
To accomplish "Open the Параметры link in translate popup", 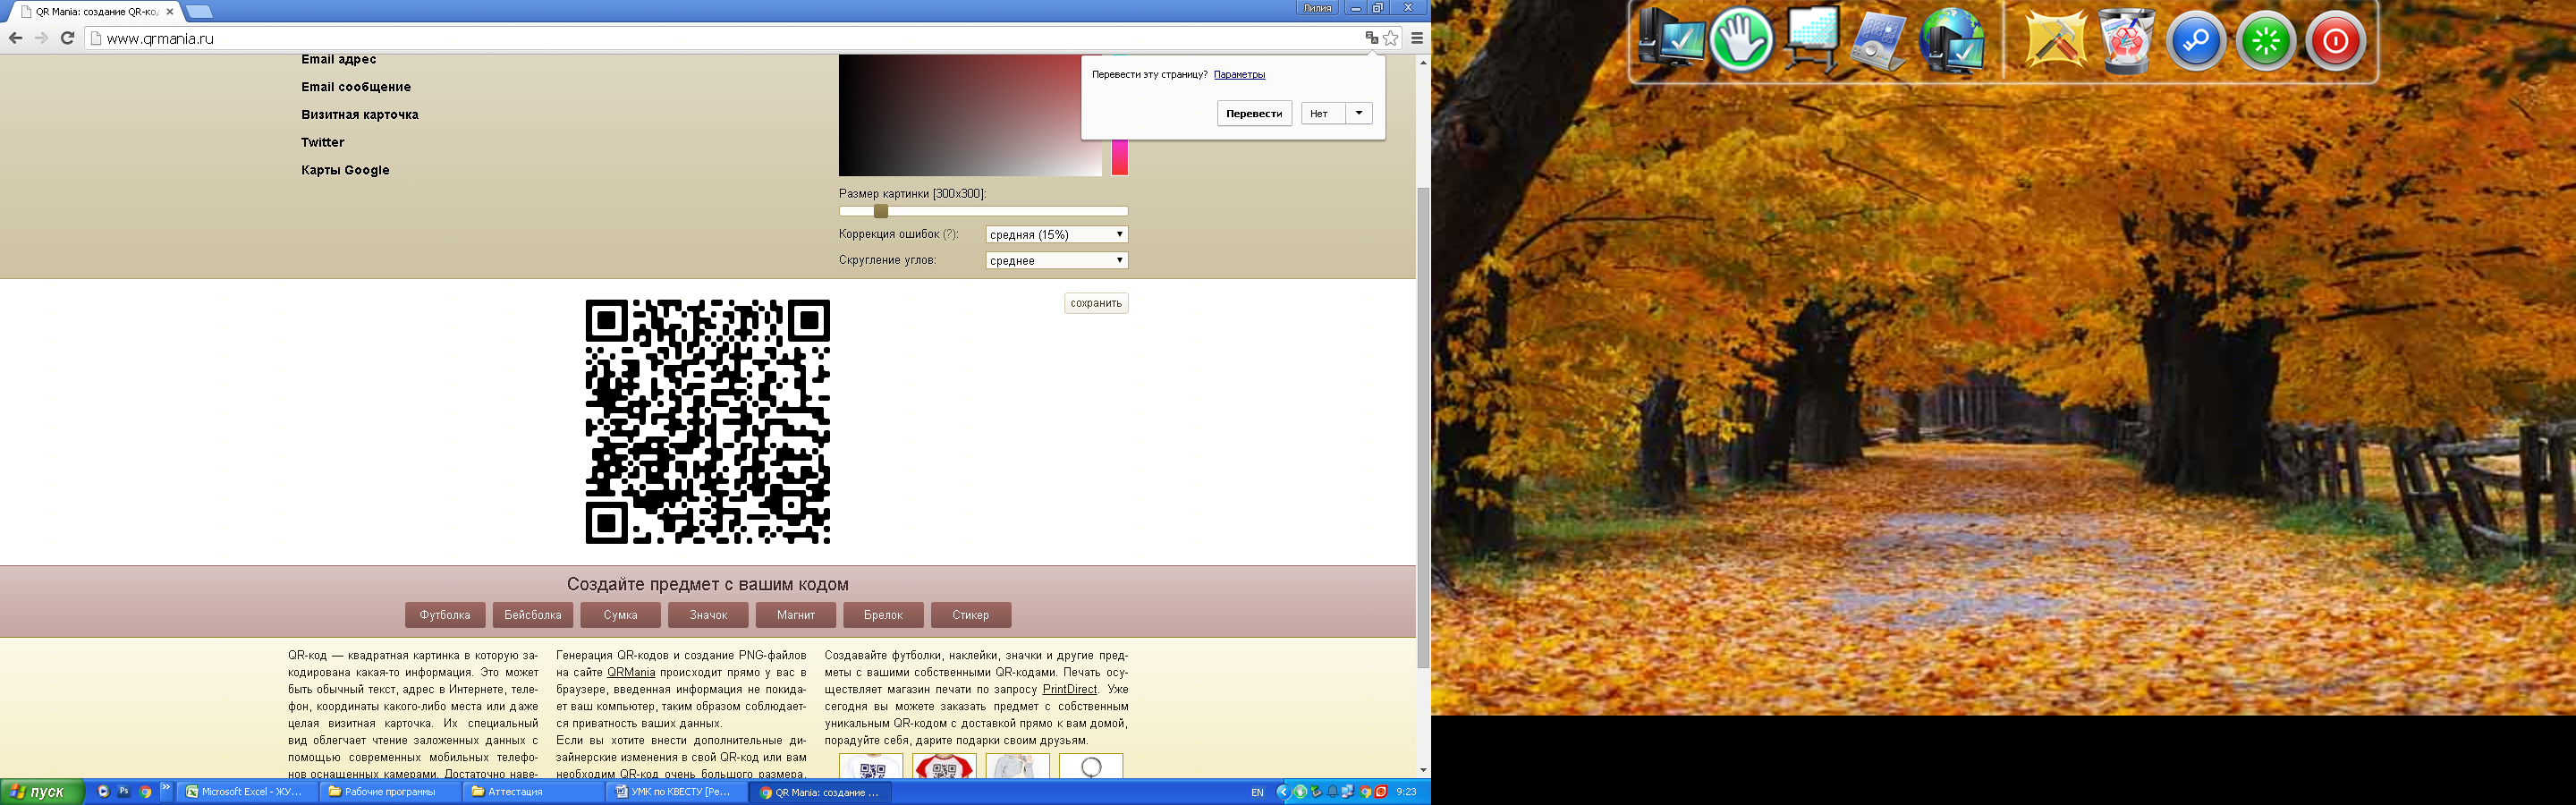I will pos(1239,74).
